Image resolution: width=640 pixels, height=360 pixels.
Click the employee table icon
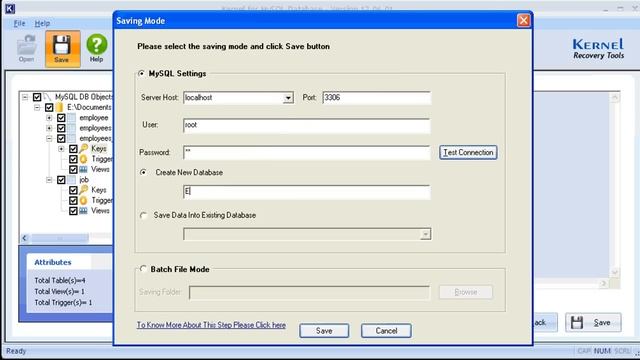point(72,118)
